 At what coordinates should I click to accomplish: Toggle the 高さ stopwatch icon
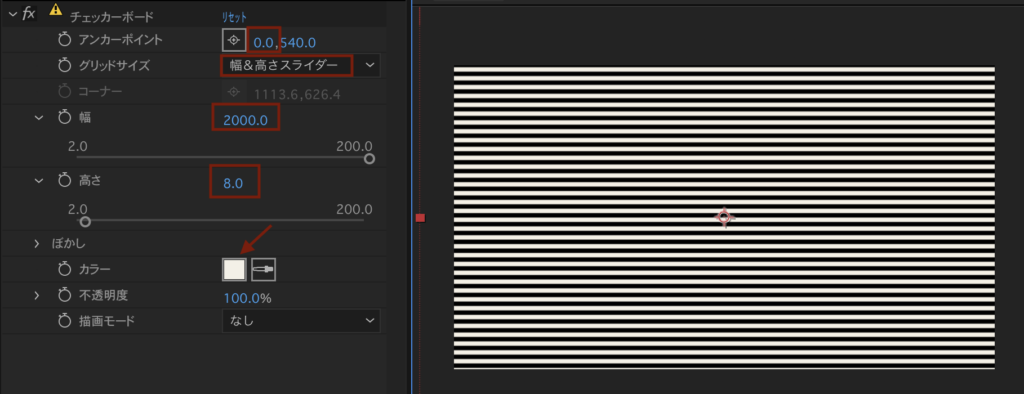coord(63,181)
